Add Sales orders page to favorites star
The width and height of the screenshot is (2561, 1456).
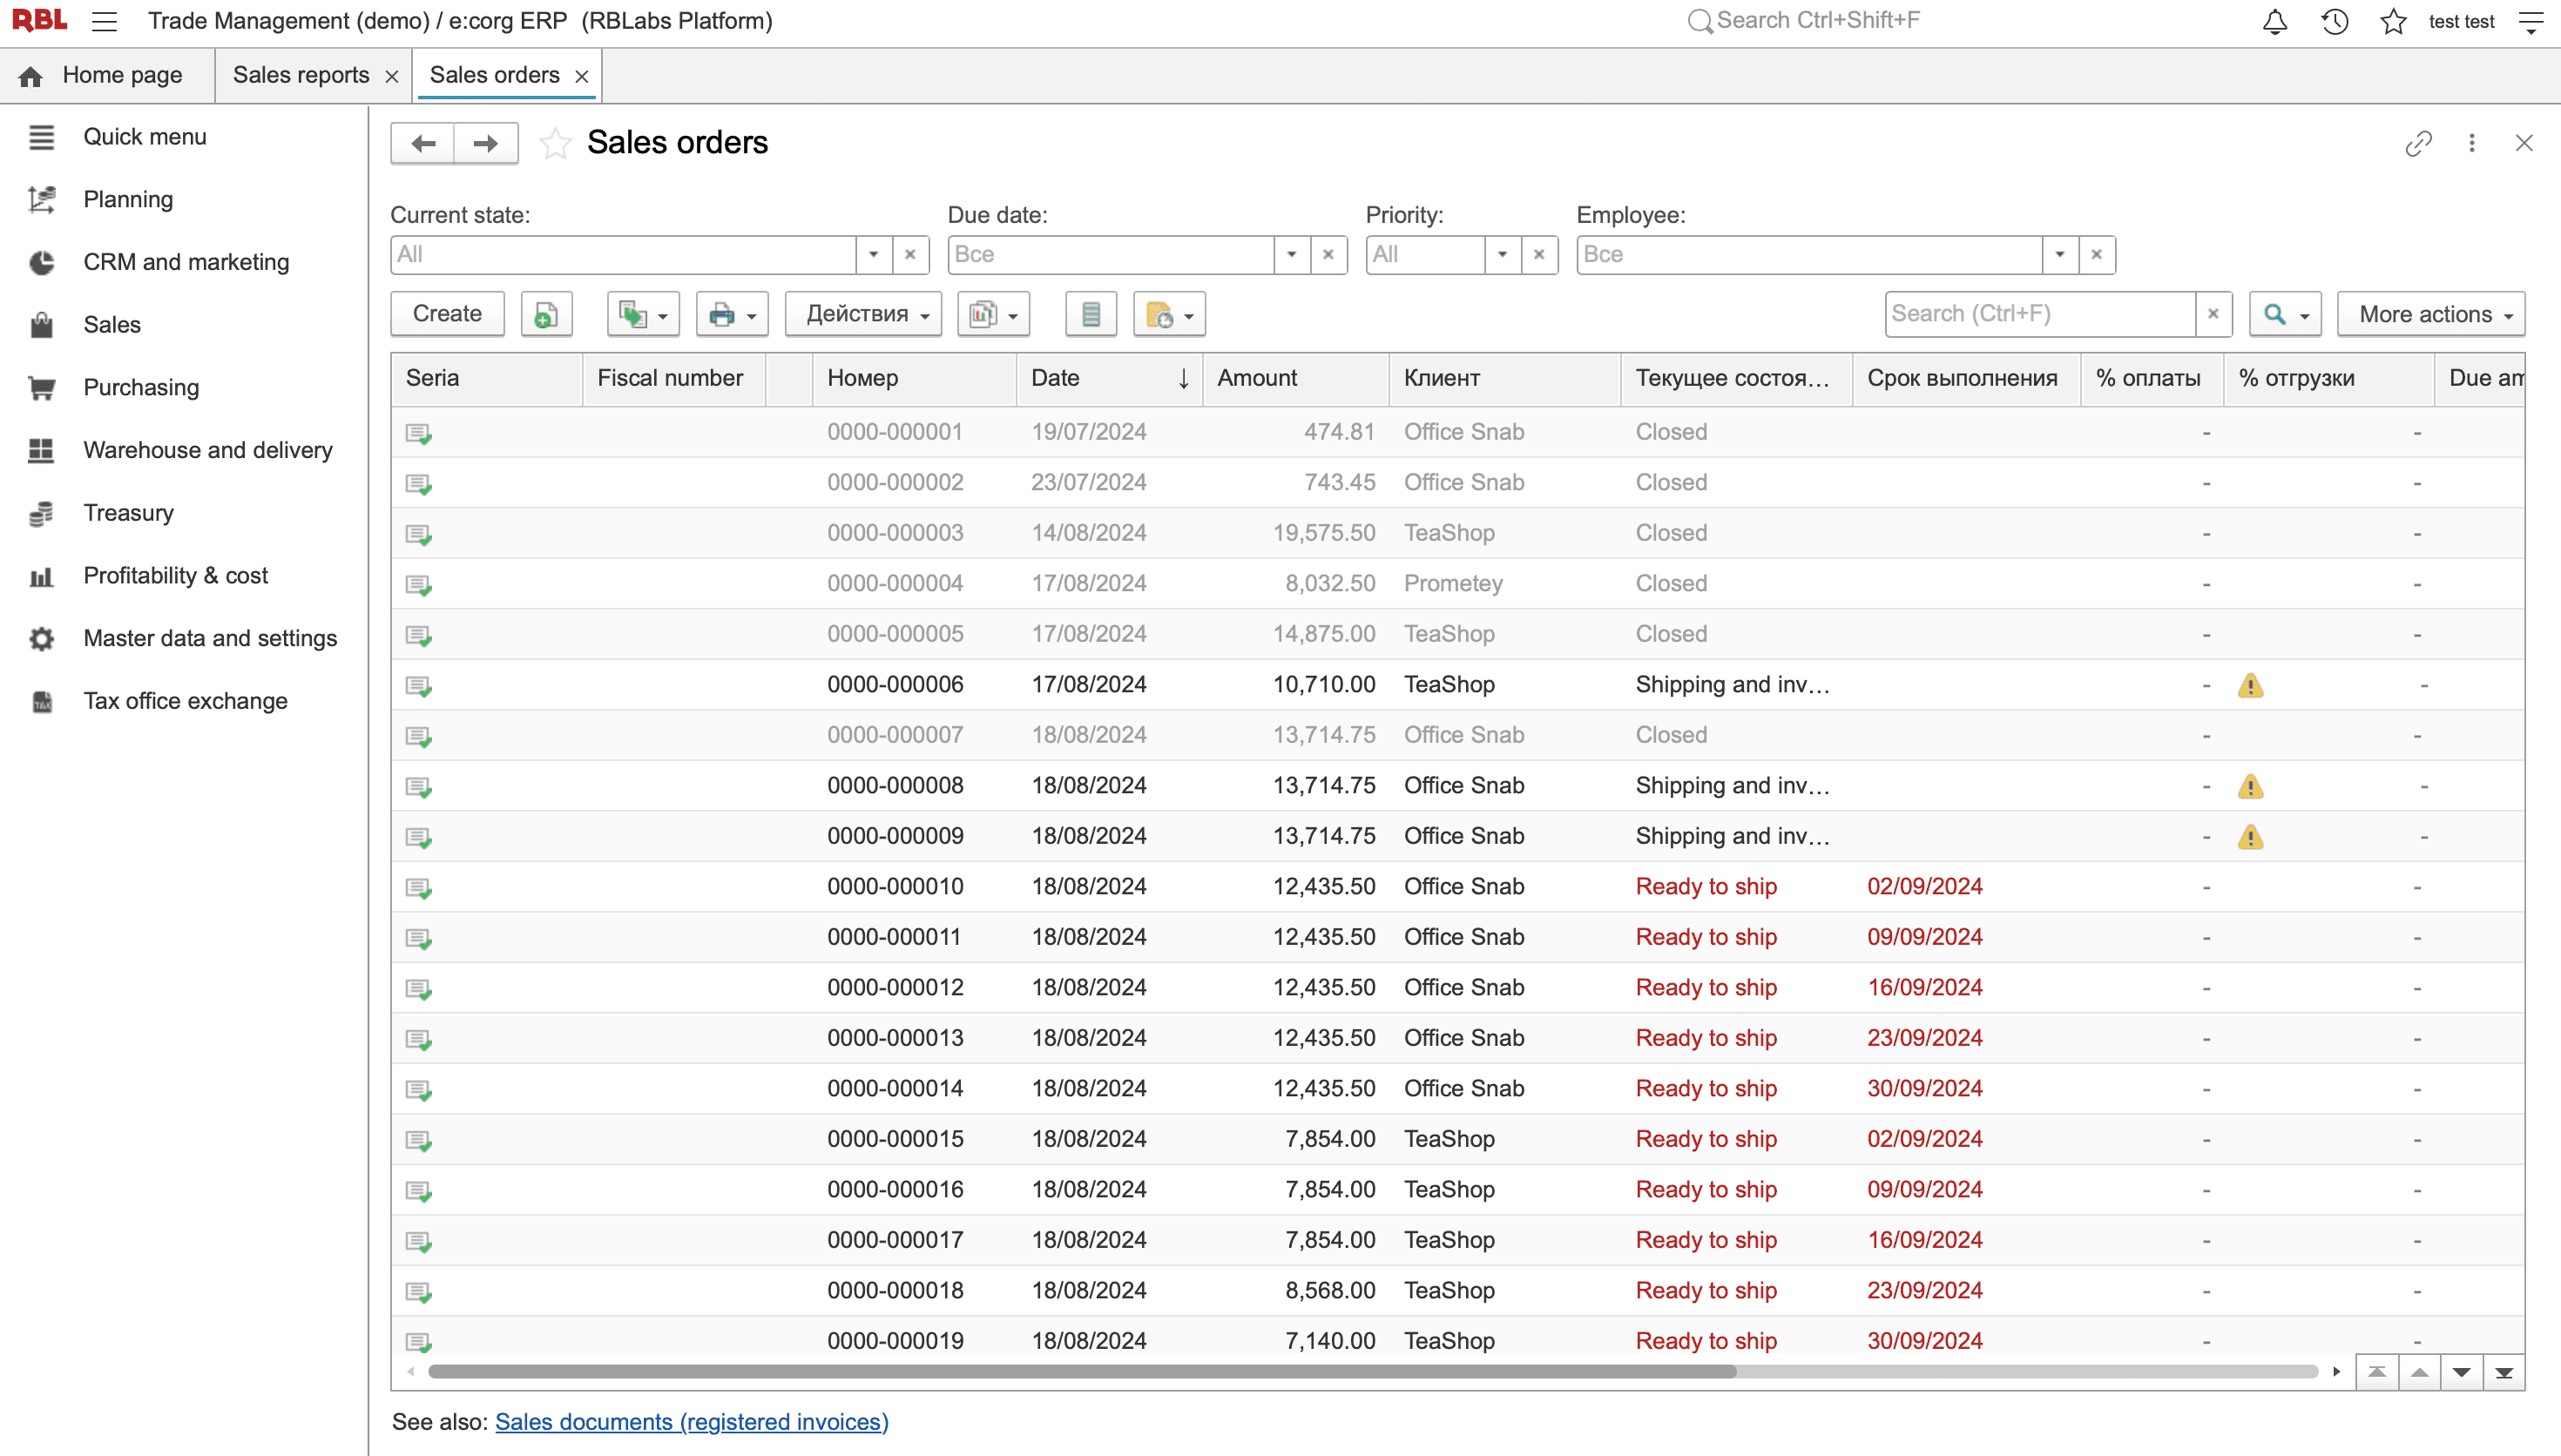[x=555, y=144]
